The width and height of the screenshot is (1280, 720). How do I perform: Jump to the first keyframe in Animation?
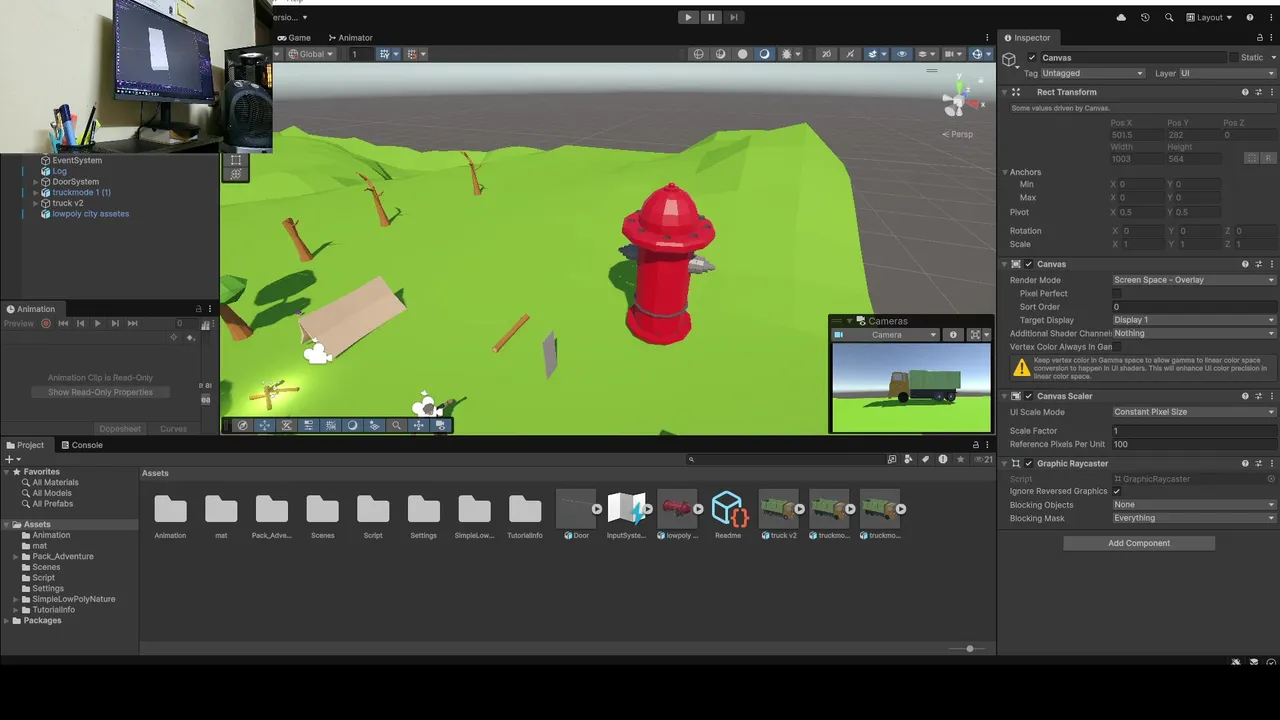click(x=63, y=324)
